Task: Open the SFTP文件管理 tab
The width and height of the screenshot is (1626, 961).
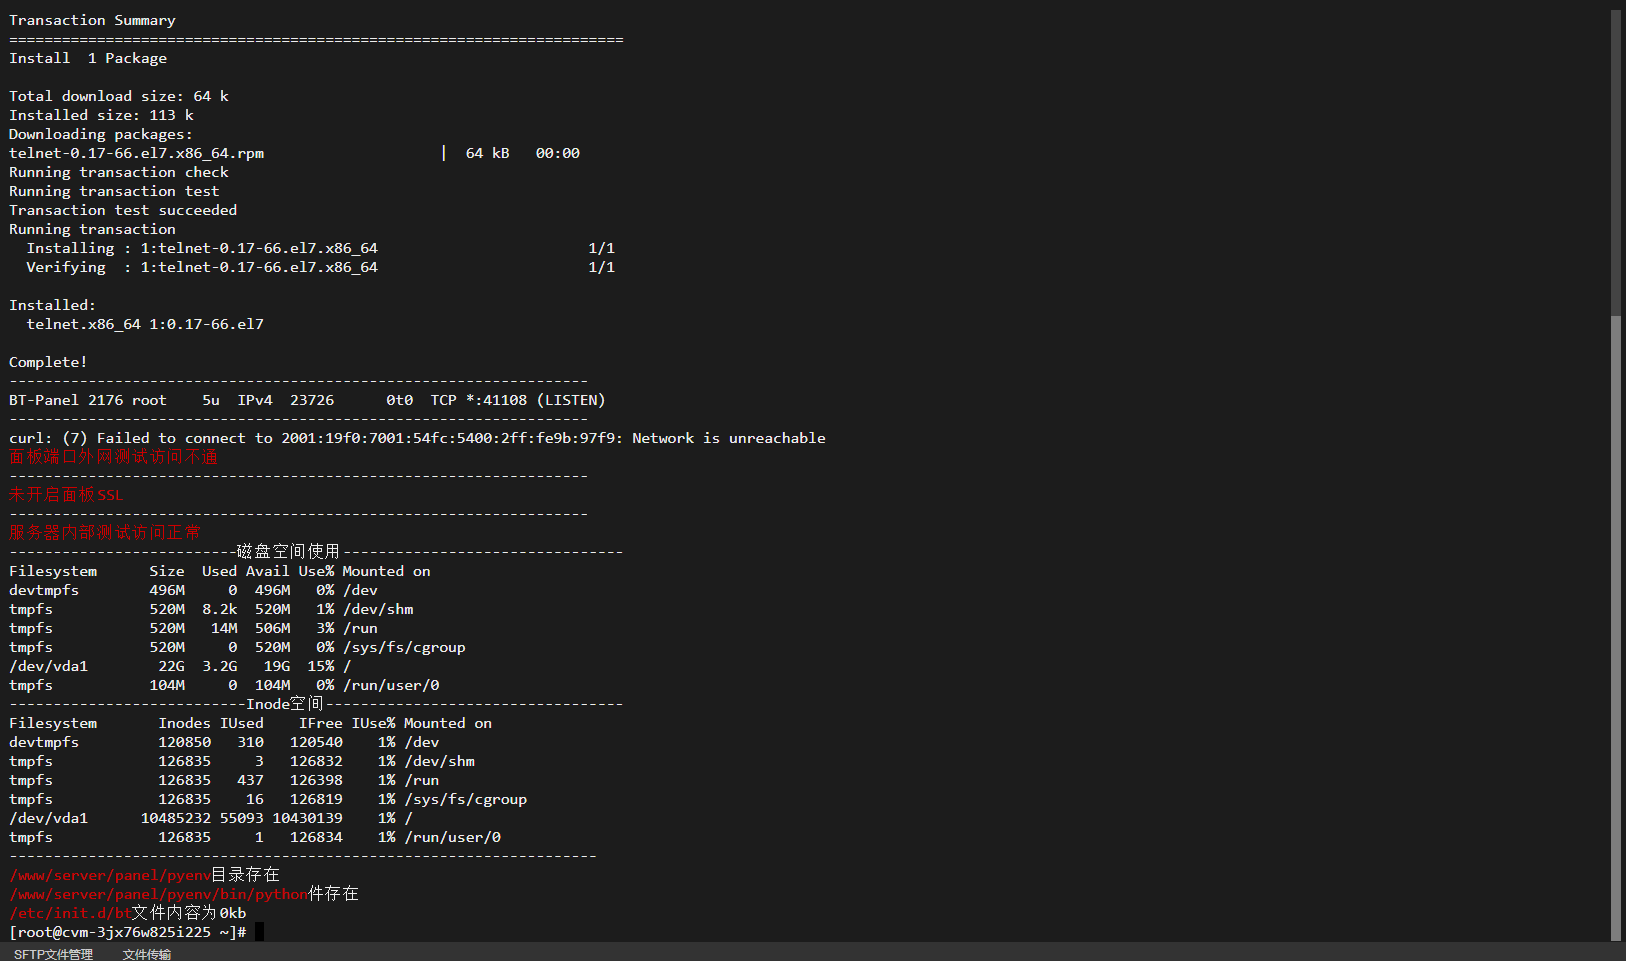Action: [53, 954]
